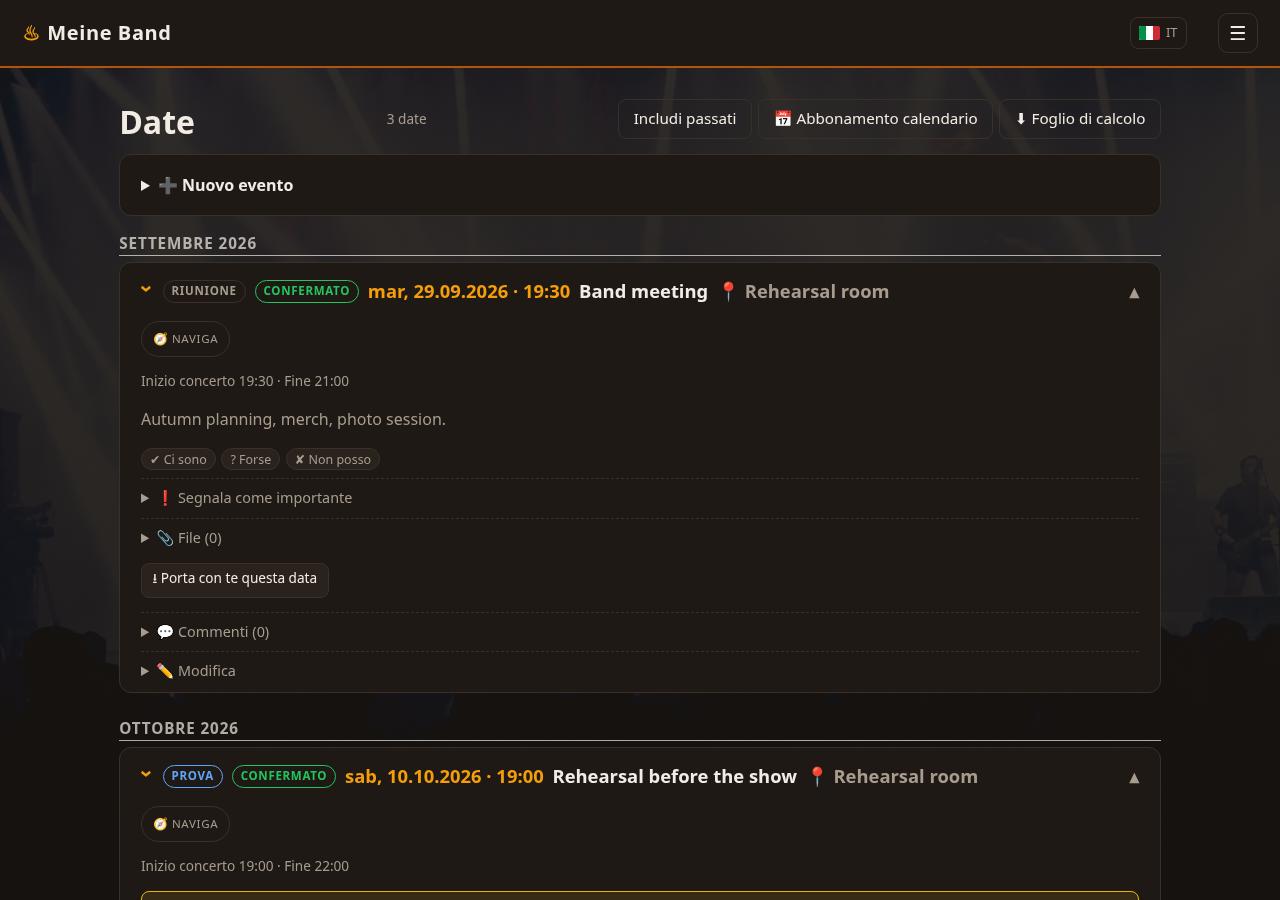Select Ci sono attendance for Band meeting
Viewport: 1280px width, 900px height.
pyautogui.click(x=178, y=459)
